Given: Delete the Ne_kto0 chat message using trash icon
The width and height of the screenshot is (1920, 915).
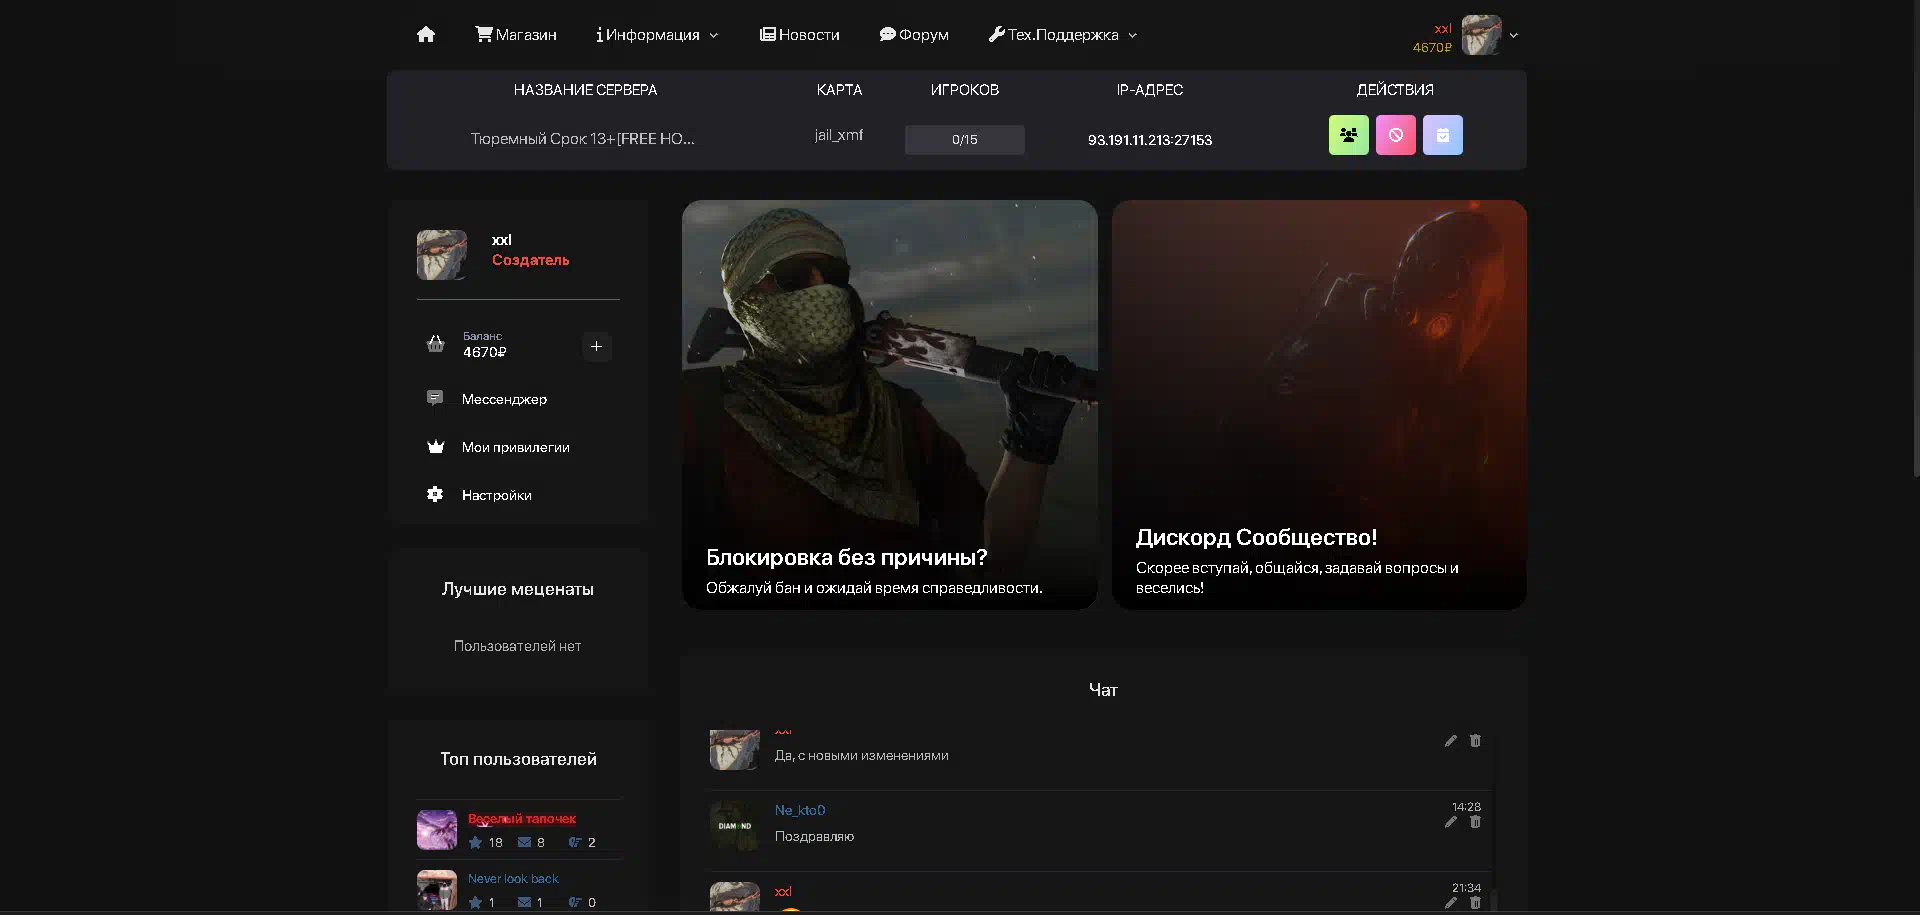Looking at the screenshot, I should pos(1475,822).
